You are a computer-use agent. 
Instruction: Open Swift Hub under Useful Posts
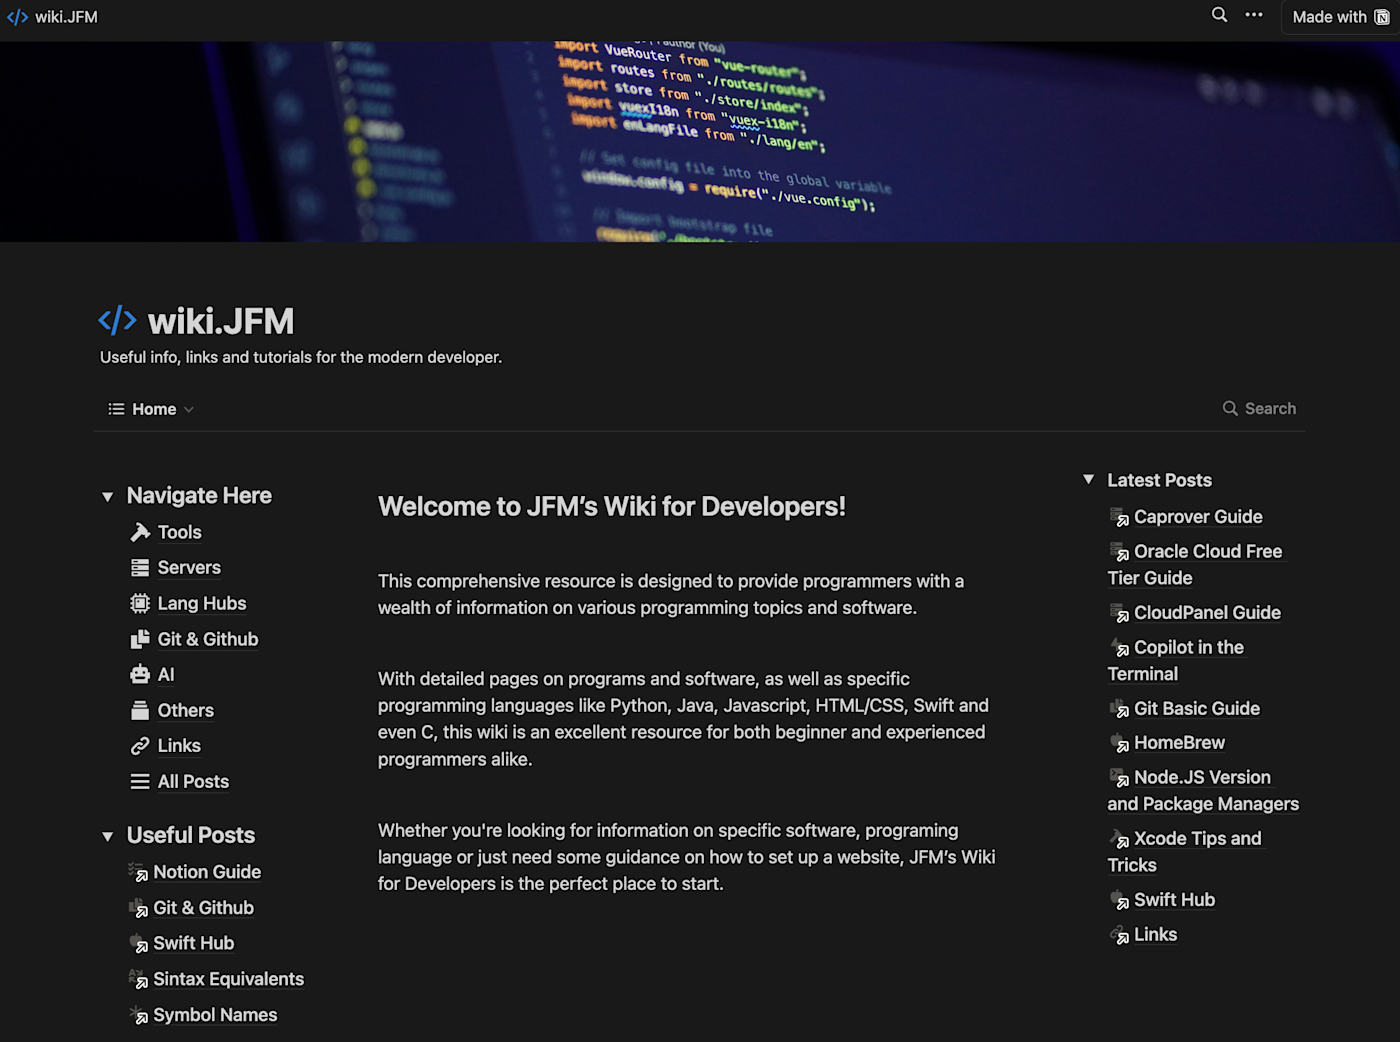point(193,943)
